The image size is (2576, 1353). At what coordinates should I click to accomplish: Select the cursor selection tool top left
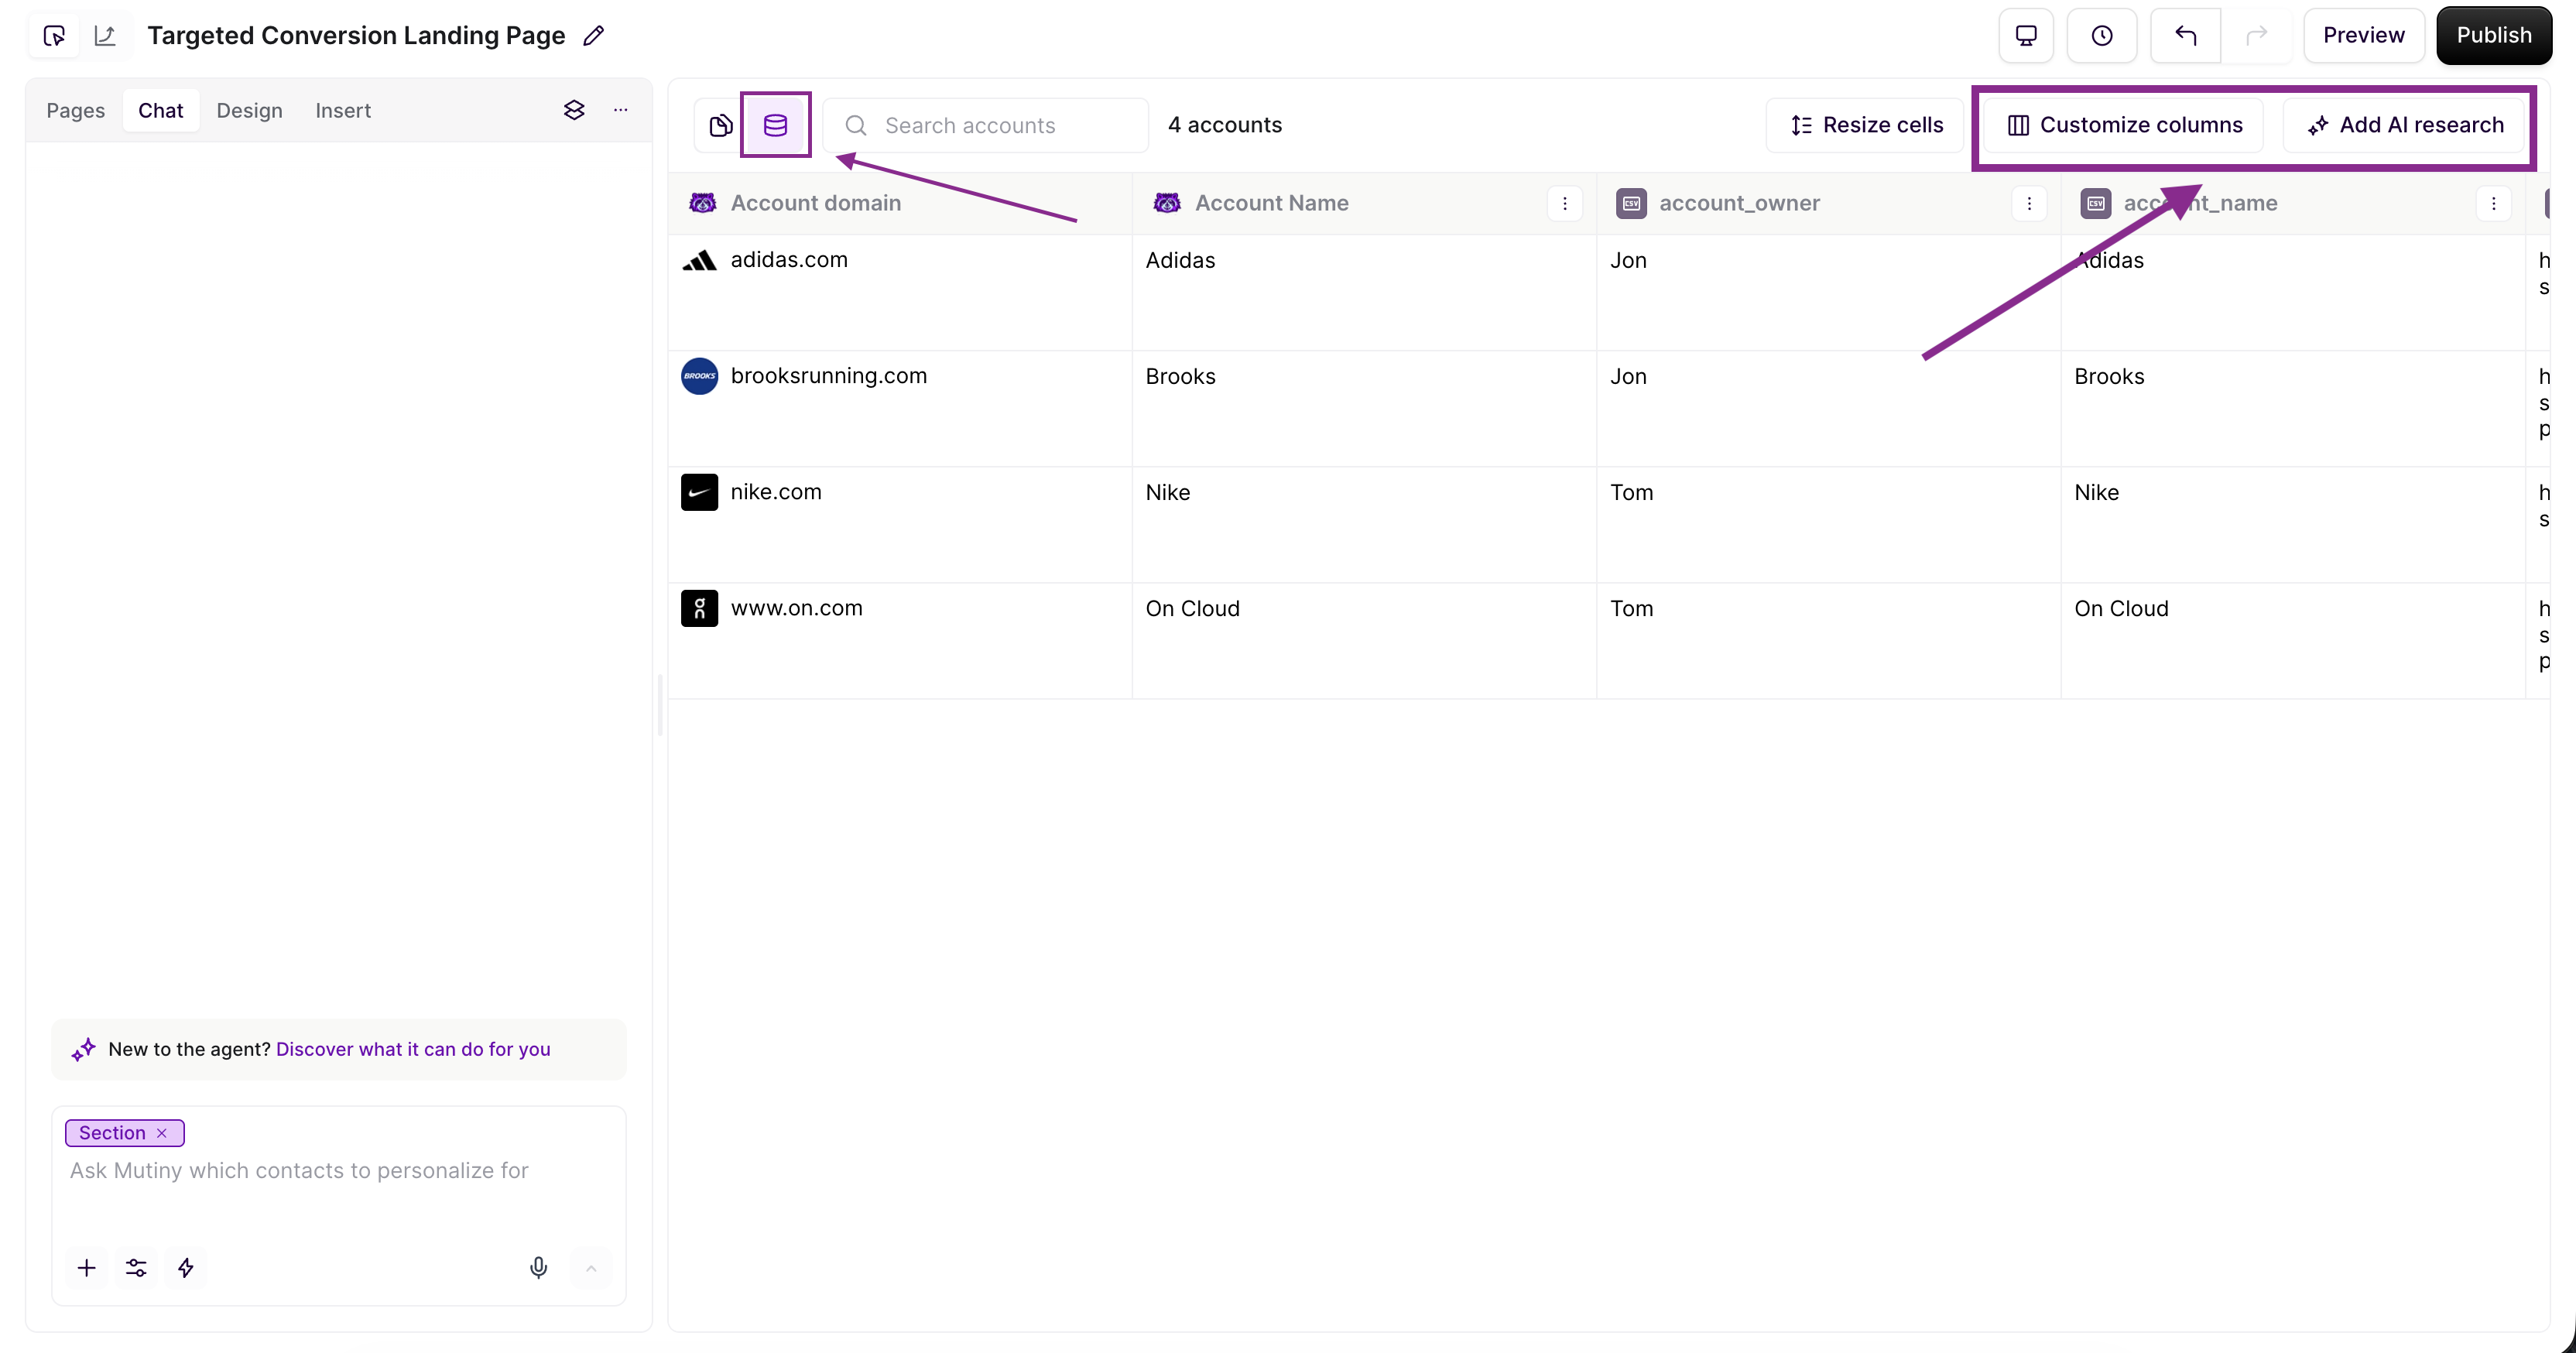53,35
